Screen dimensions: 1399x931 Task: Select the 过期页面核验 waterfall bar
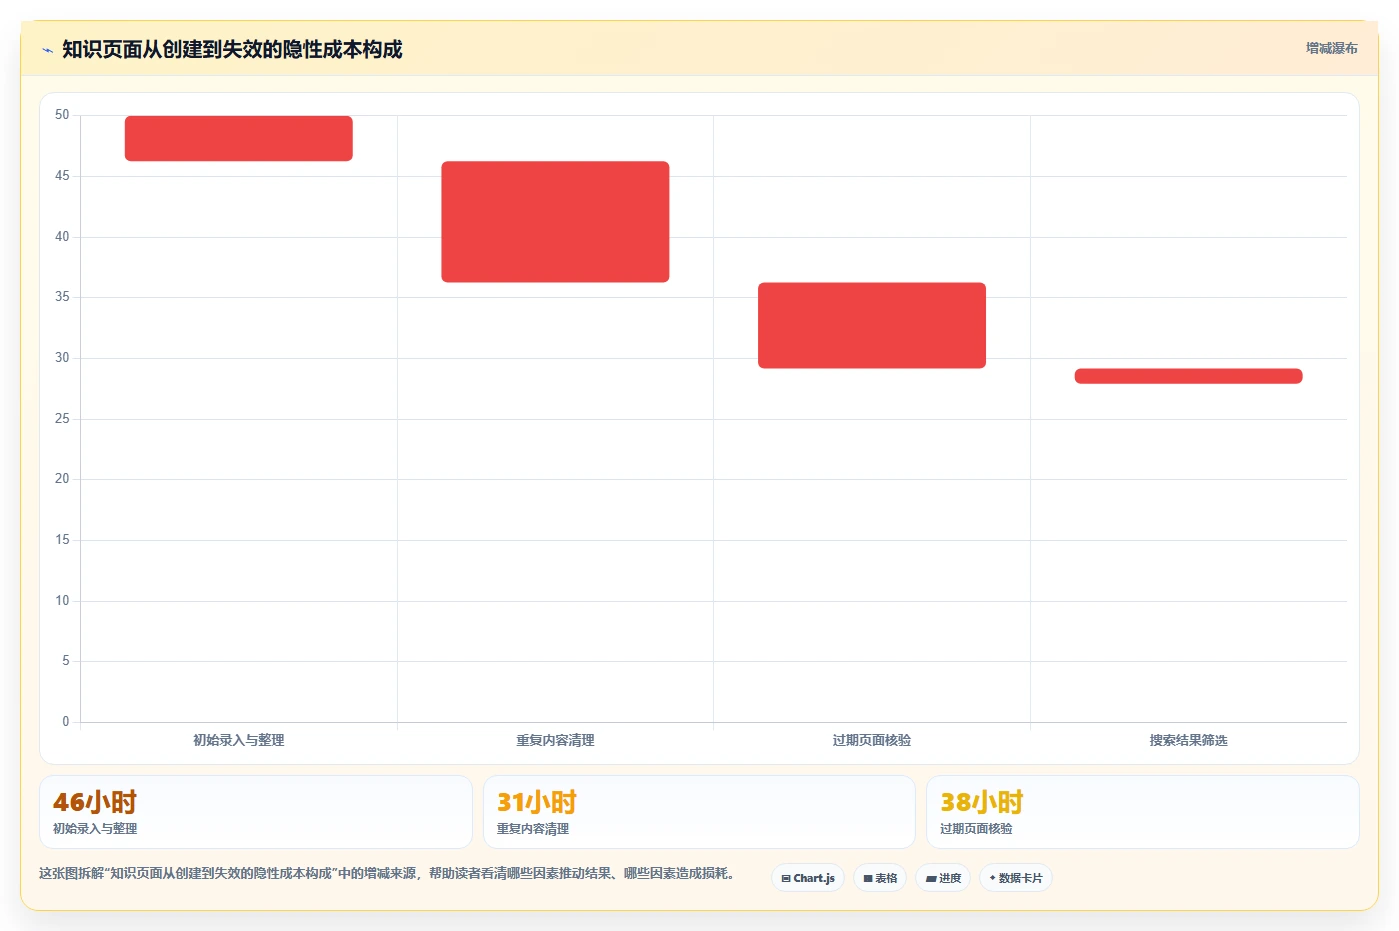pyautogui.click(x=872, y=325)
